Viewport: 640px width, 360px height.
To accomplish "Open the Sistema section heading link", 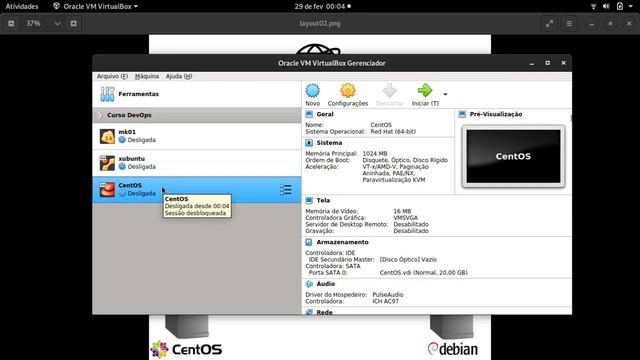I will coord(329,143).
